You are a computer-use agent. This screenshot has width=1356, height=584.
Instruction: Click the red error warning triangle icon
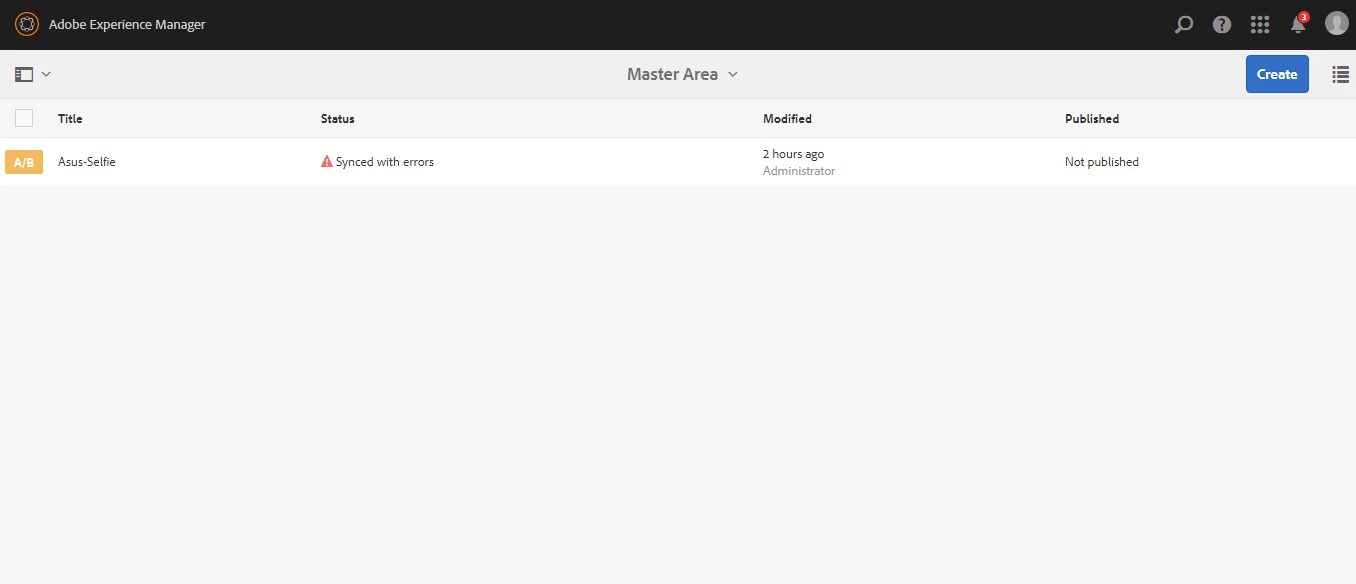[x=327, y=161]
